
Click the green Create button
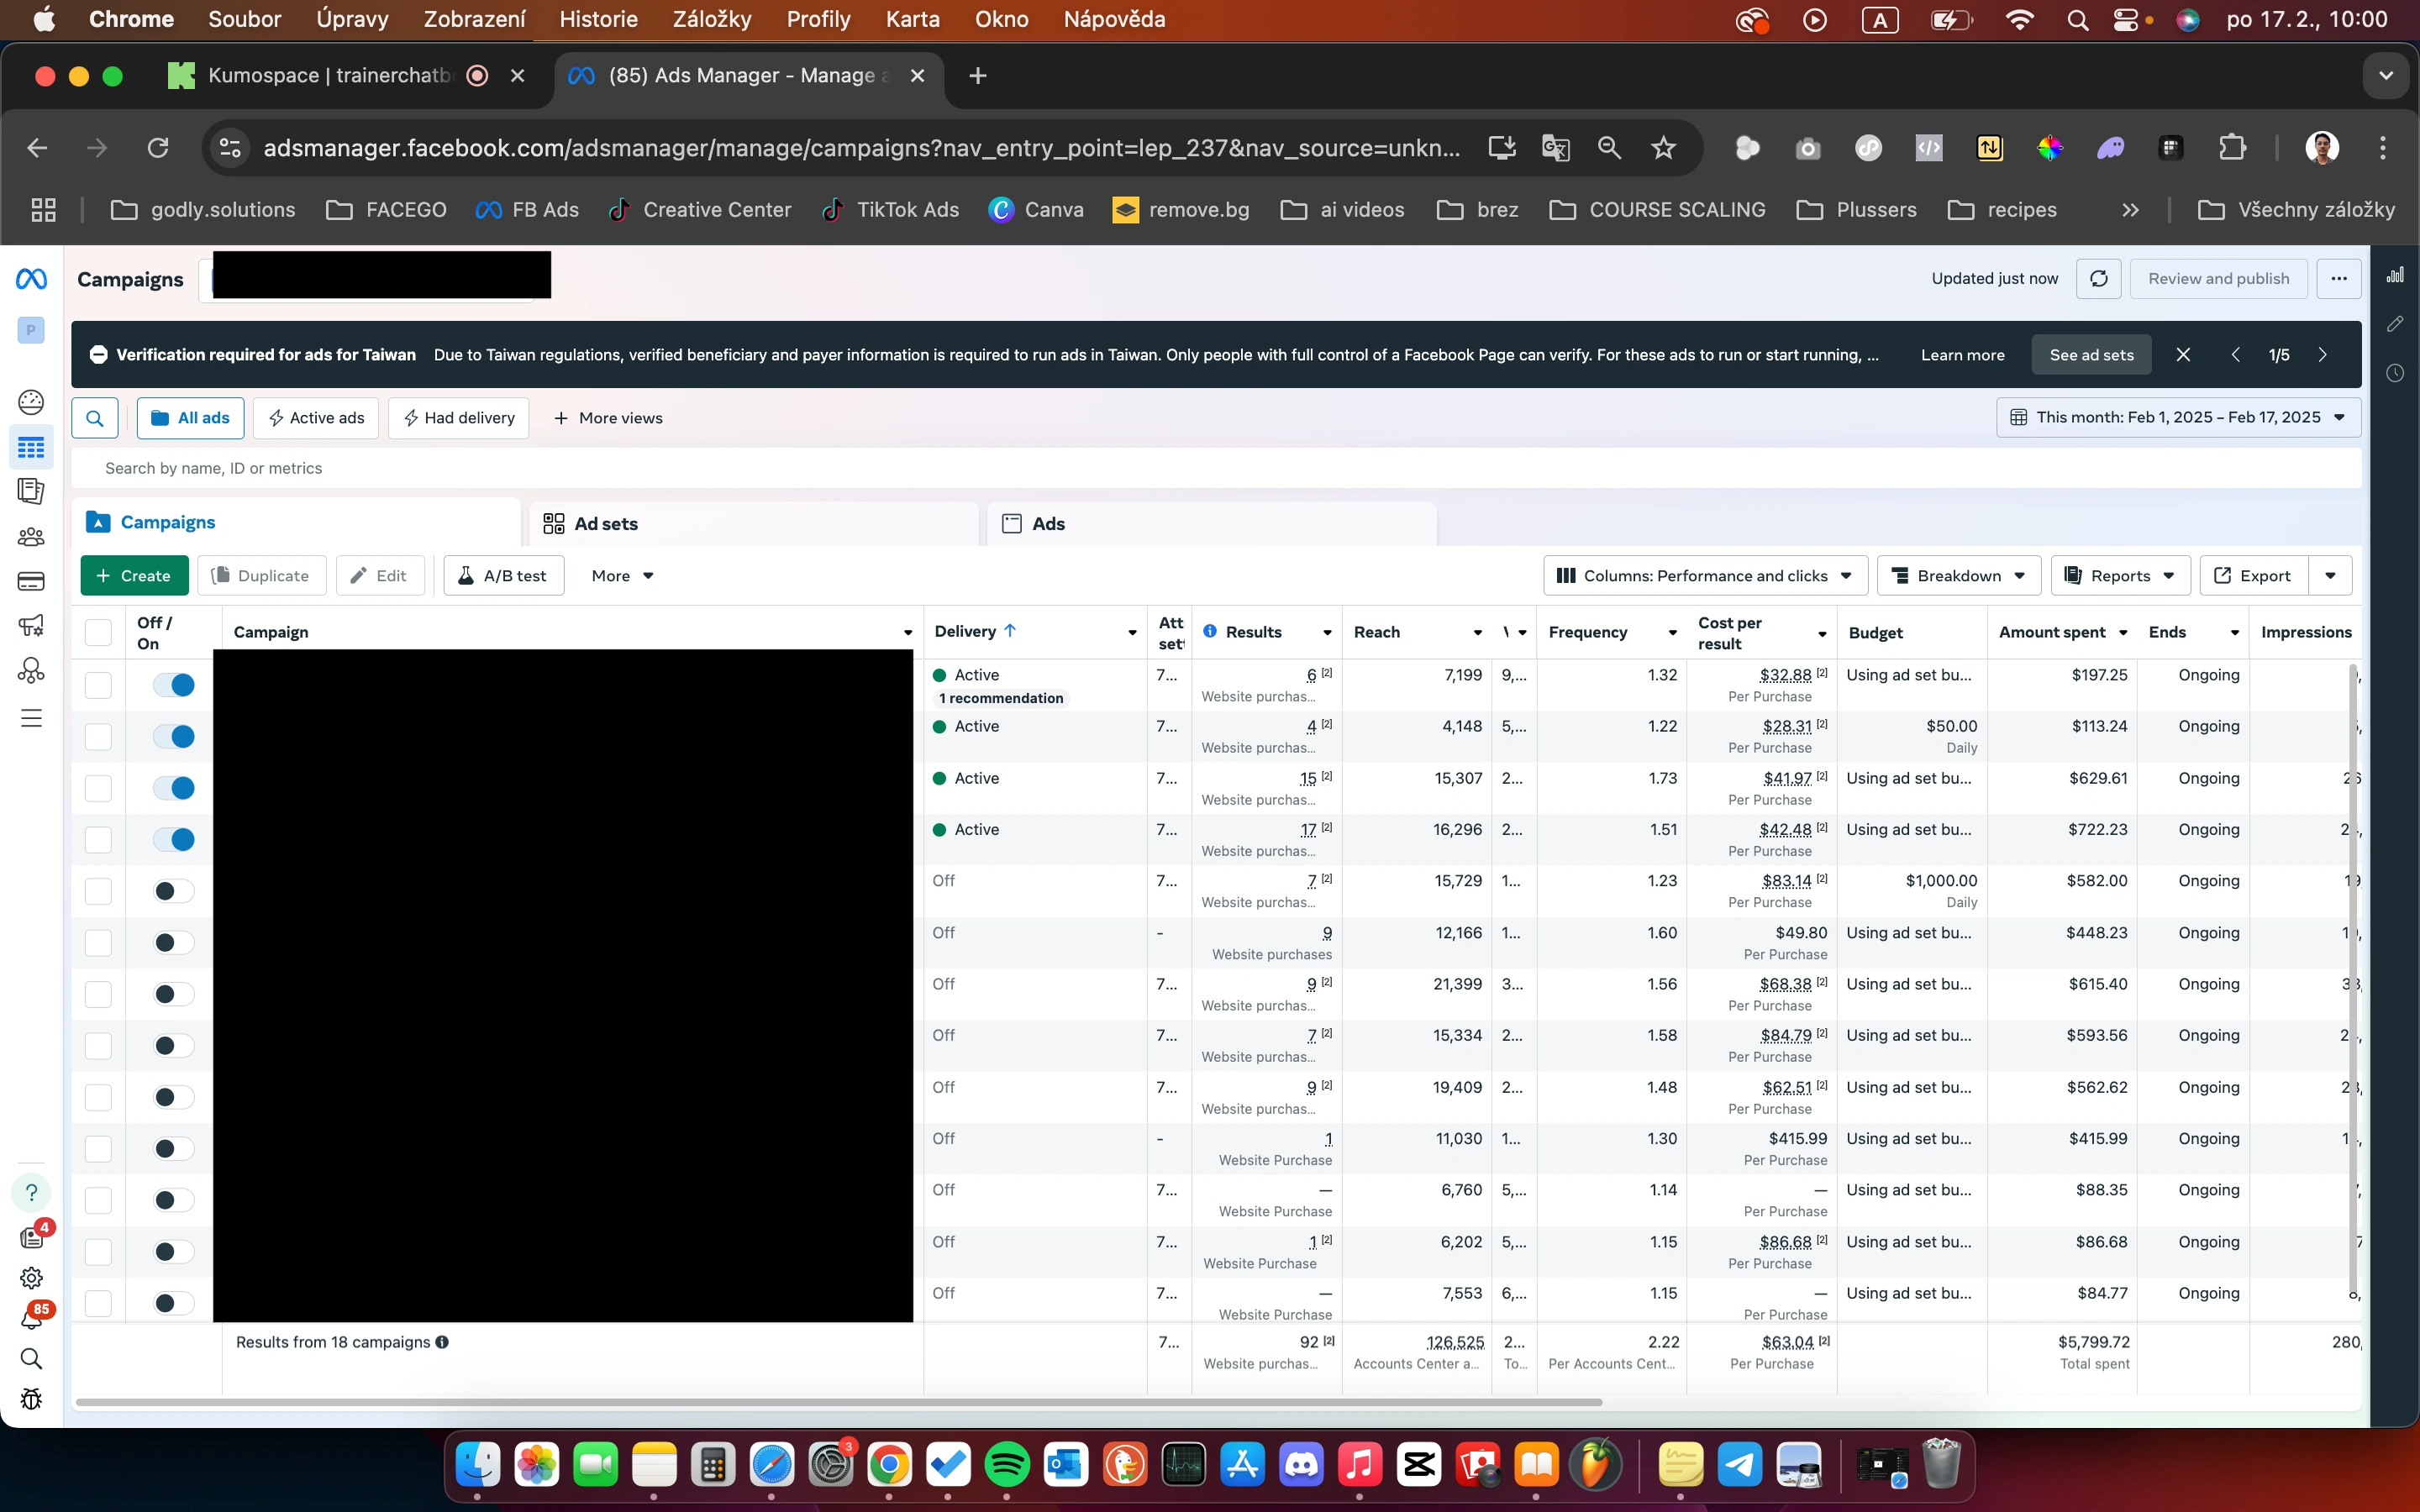pos(134,576)
